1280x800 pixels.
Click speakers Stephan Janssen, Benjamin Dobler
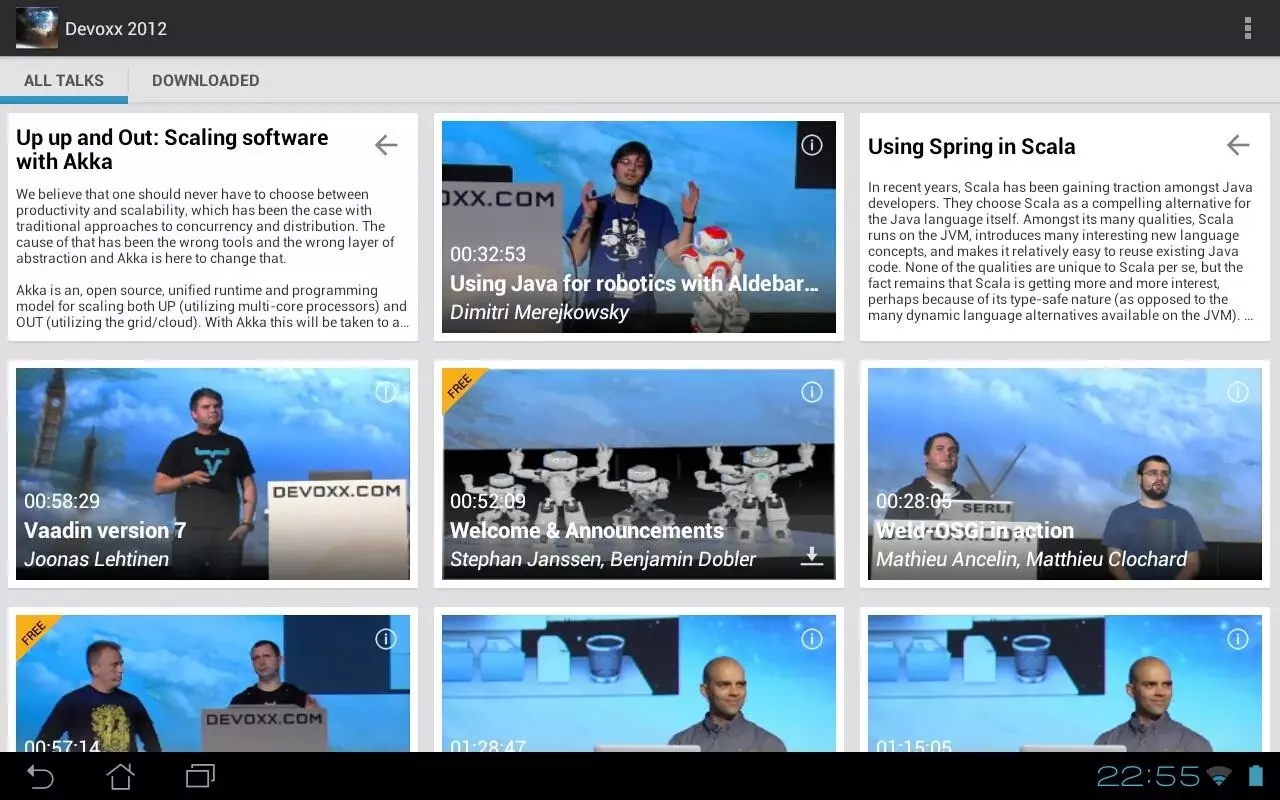(603, 559)
